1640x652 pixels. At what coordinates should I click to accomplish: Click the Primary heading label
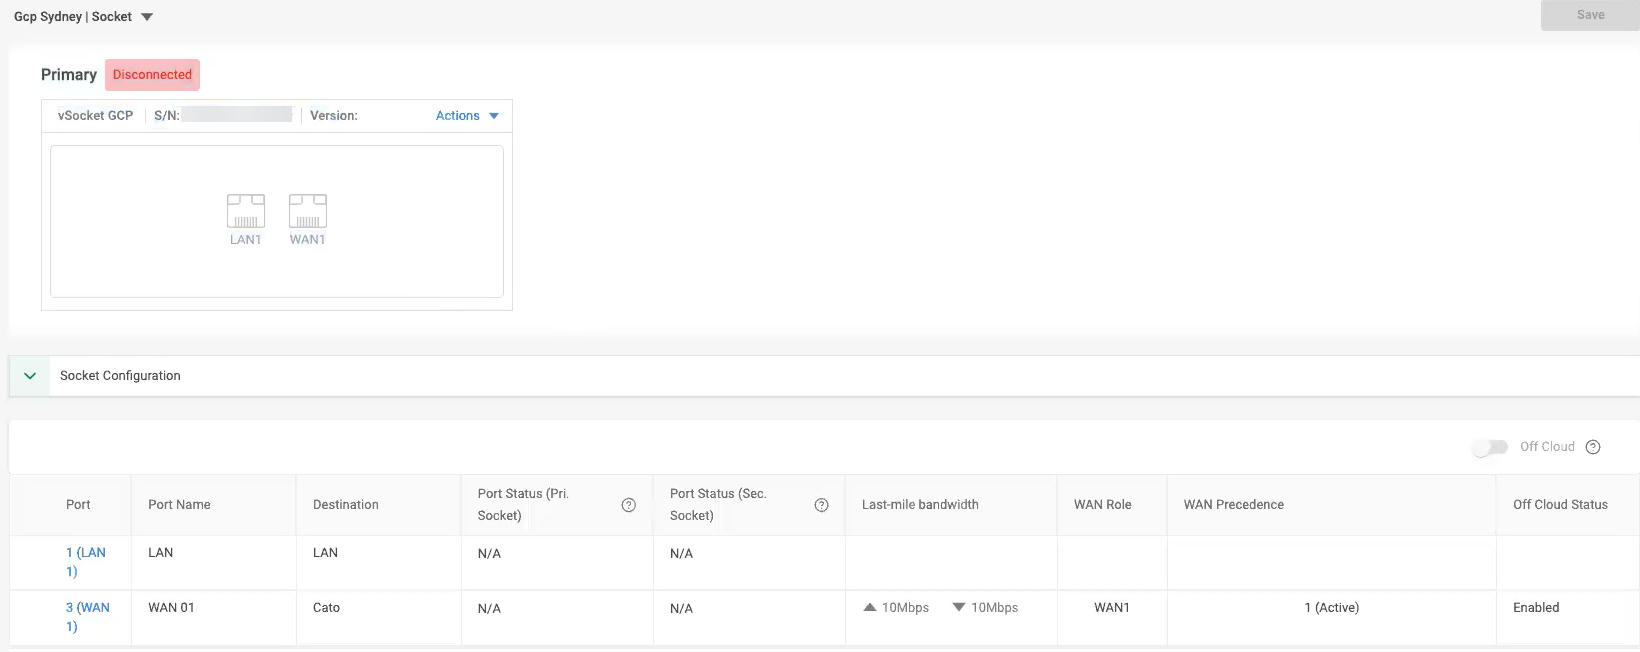tap(69, 75)
